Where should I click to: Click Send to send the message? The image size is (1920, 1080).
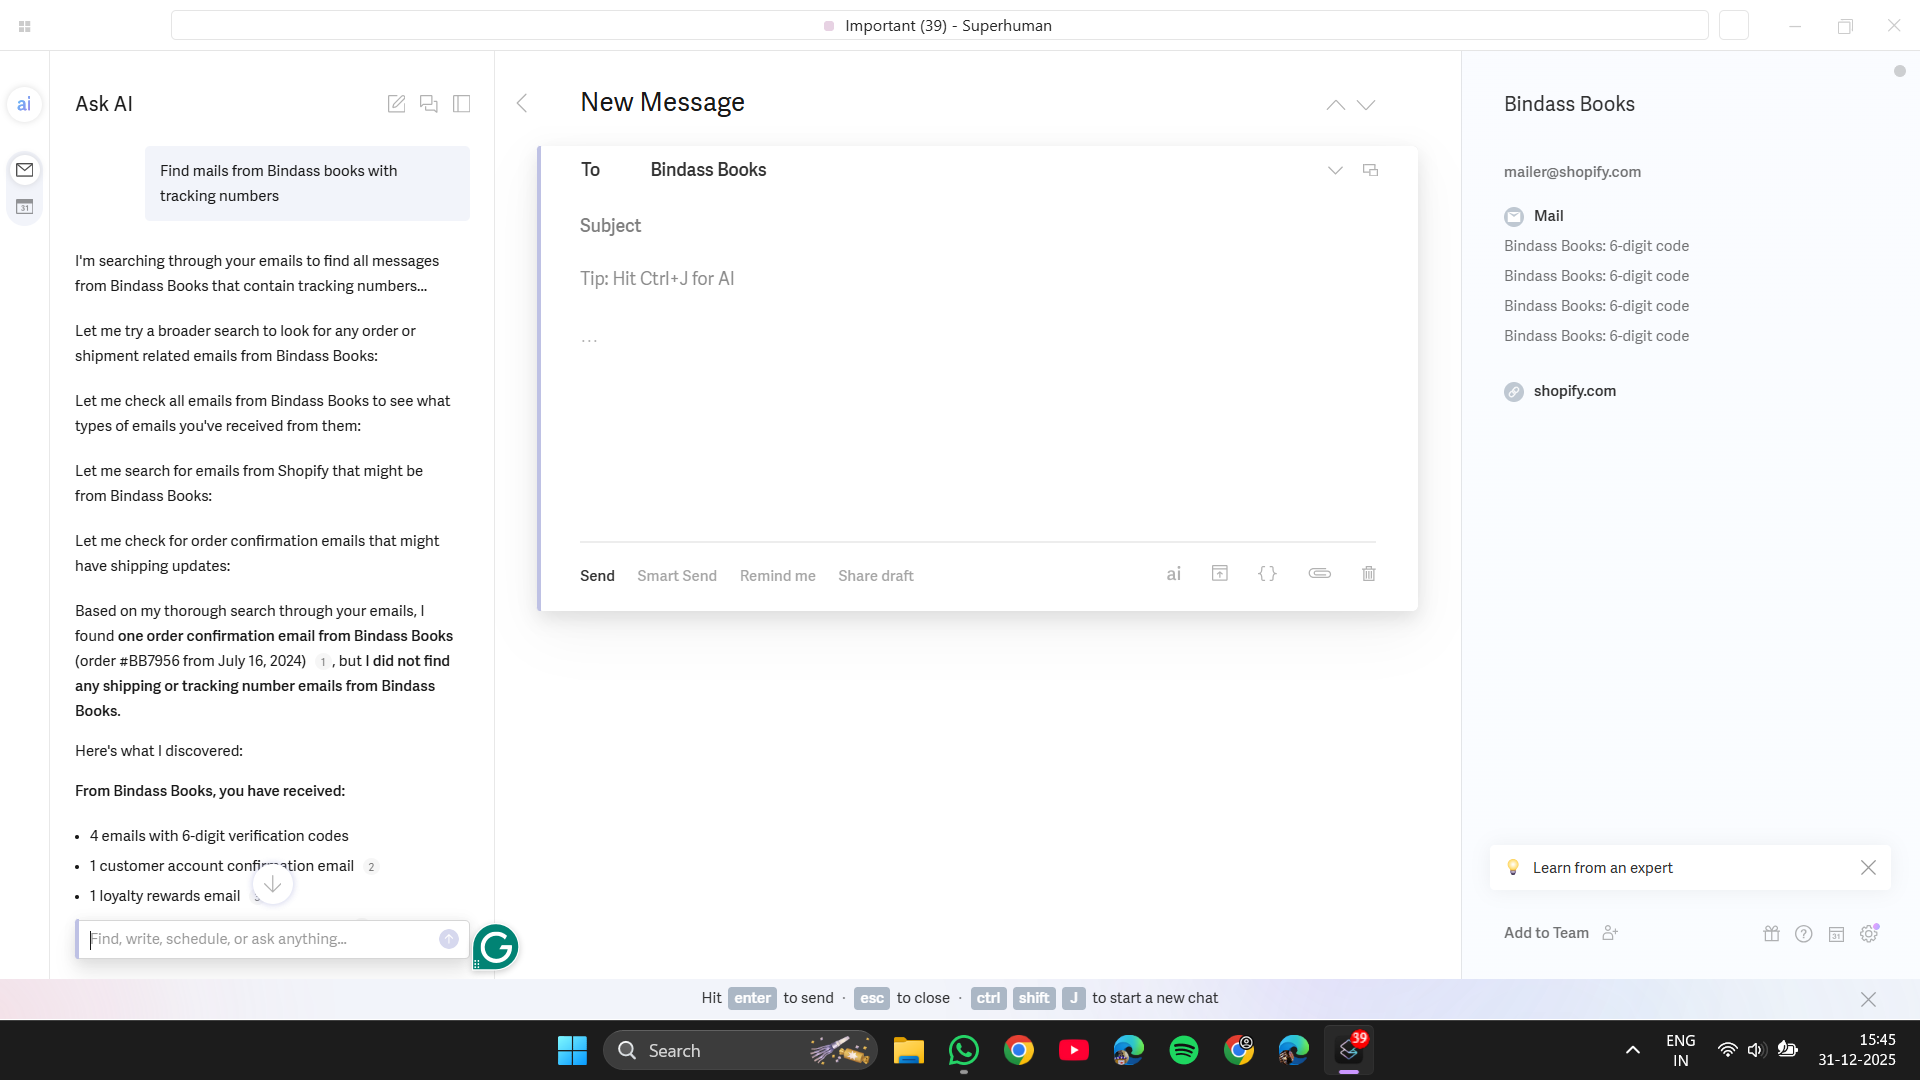pyautogui.click(x=597, y=576)
